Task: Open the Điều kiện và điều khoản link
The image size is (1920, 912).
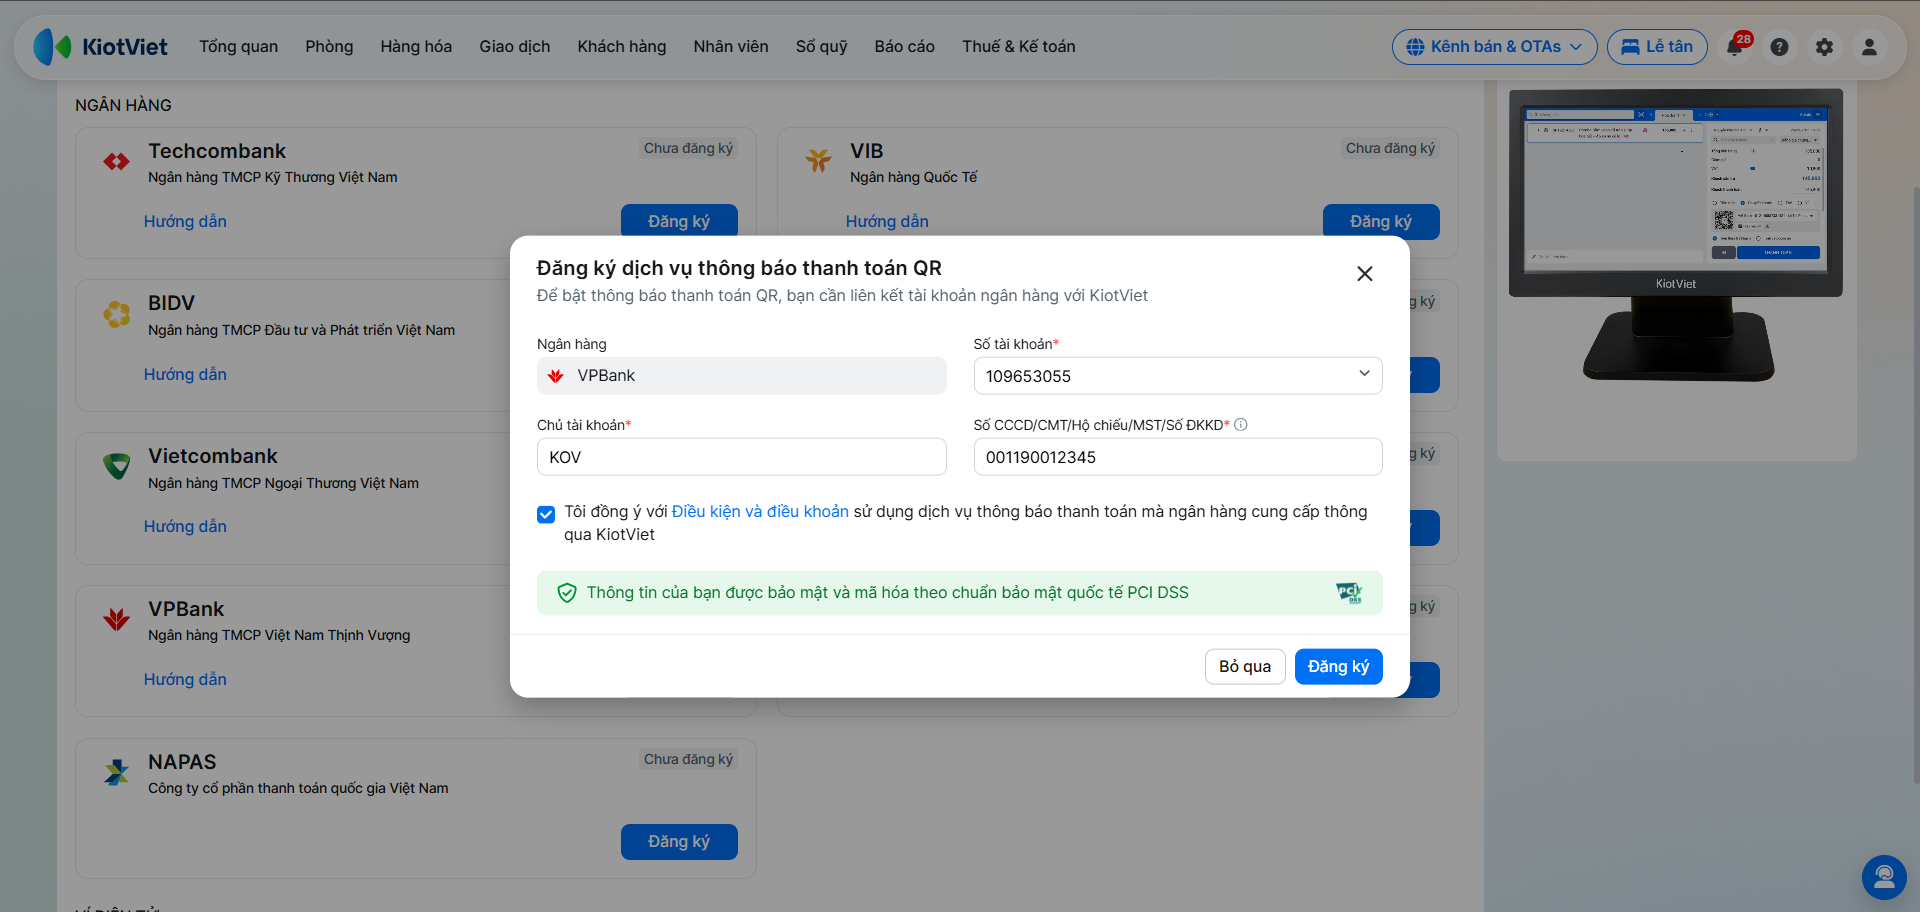Action: 760,512
